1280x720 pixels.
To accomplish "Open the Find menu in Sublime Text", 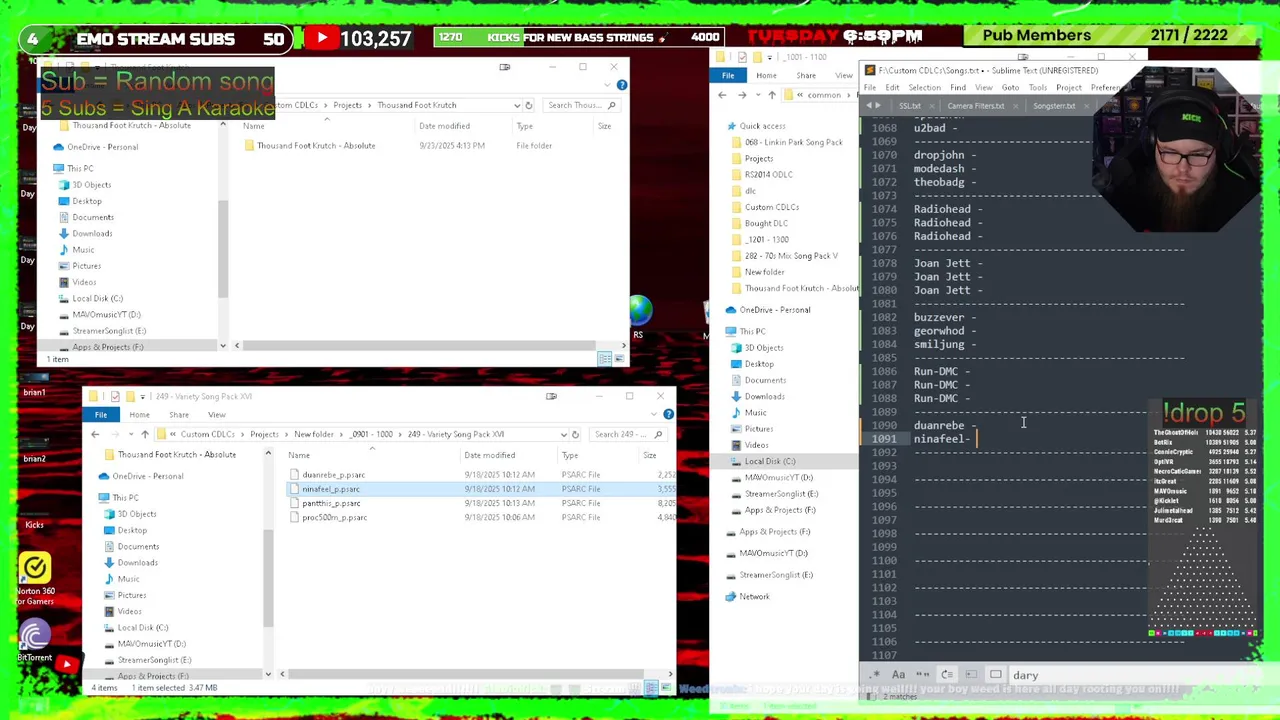I will 958,87.
